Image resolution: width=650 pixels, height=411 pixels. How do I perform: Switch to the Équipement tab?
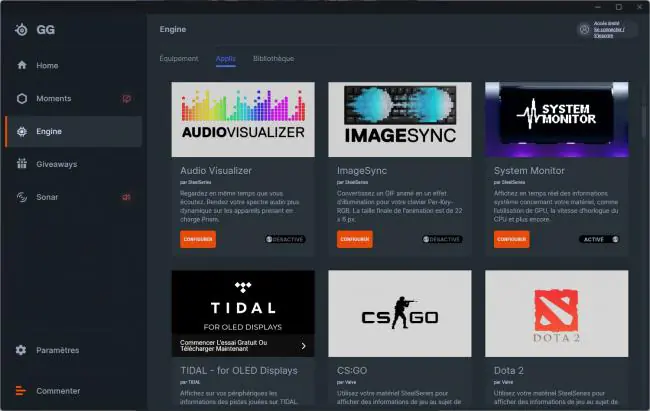[179, 58]
